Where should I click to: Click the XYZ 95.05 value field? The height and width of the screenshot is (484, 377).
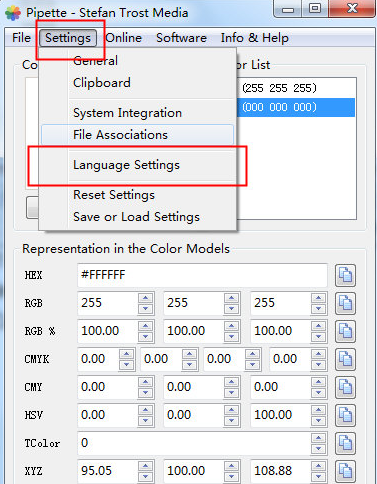(x=108, y=471)
